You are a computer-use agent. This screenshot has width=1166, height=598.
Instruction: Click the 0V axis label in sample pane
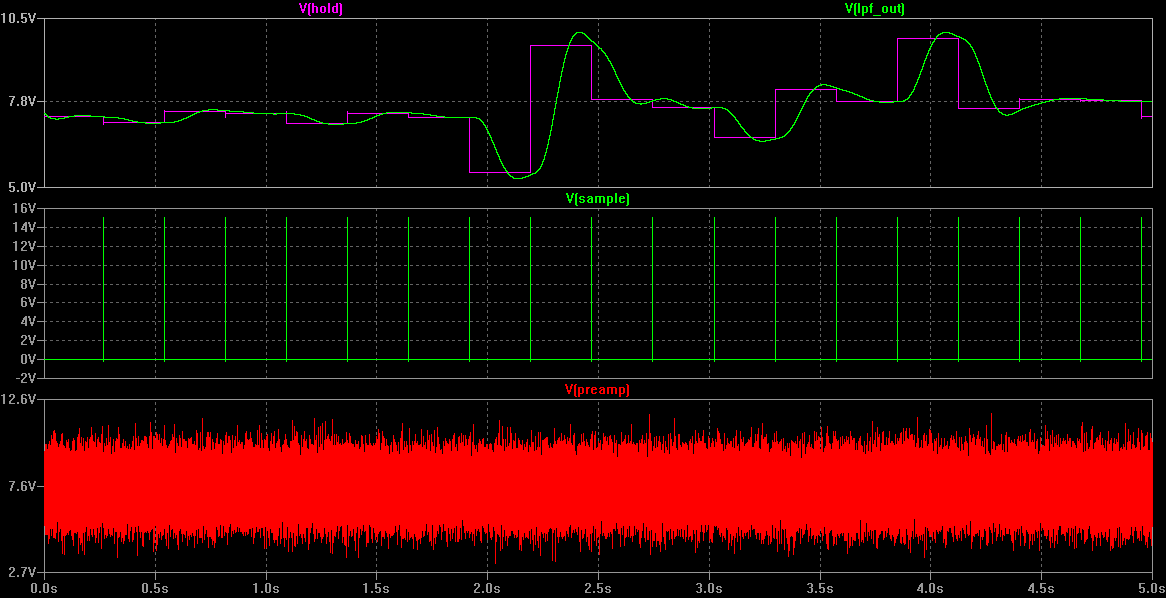[29, 360]
